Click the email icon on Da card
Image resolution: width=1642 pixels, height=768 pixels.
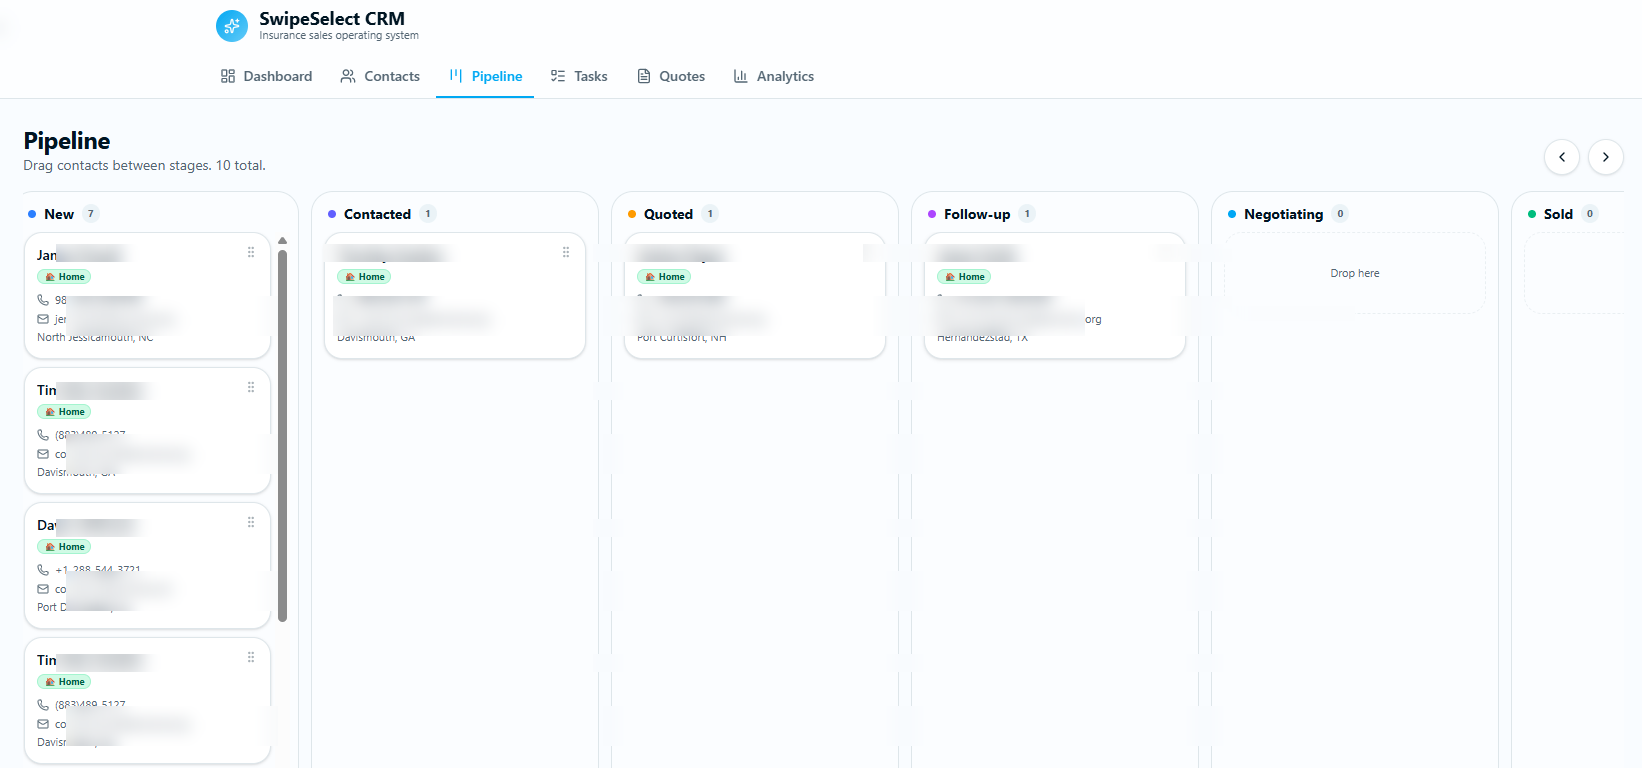43,589
